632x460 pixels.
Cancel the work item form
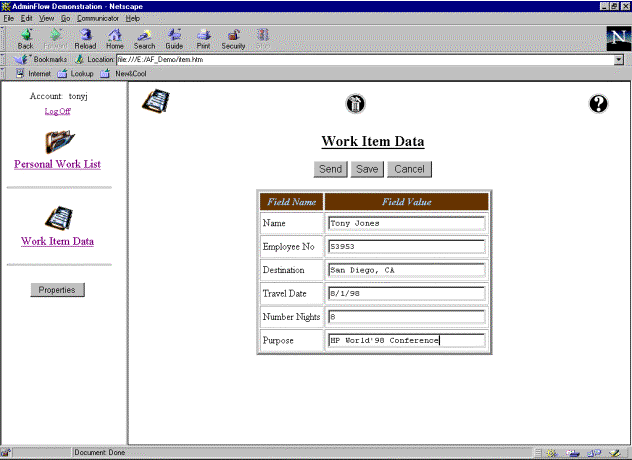pos(409,169)
